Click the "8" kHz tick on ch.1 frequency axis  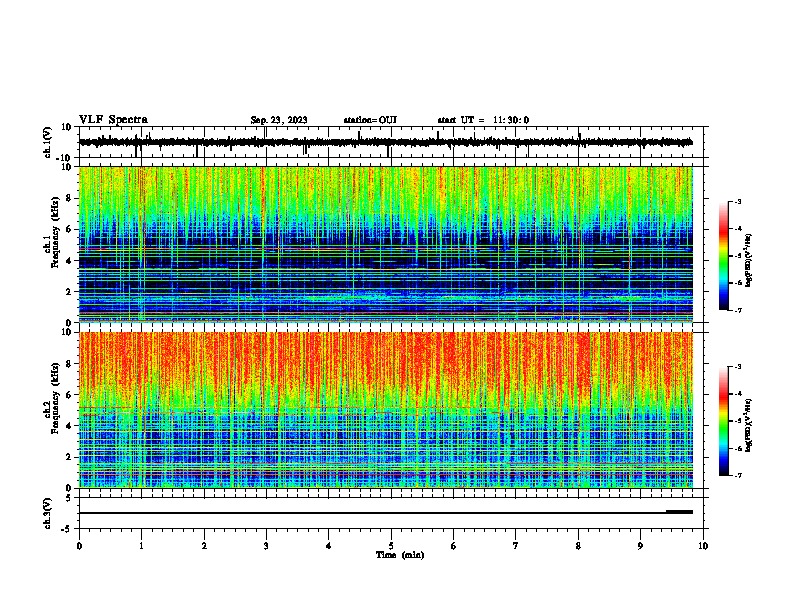click(69, 198)
